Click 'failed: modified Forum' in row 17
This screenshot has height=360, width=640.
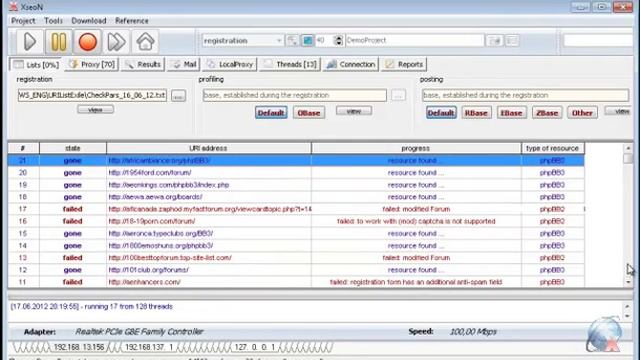click(416, 209)
